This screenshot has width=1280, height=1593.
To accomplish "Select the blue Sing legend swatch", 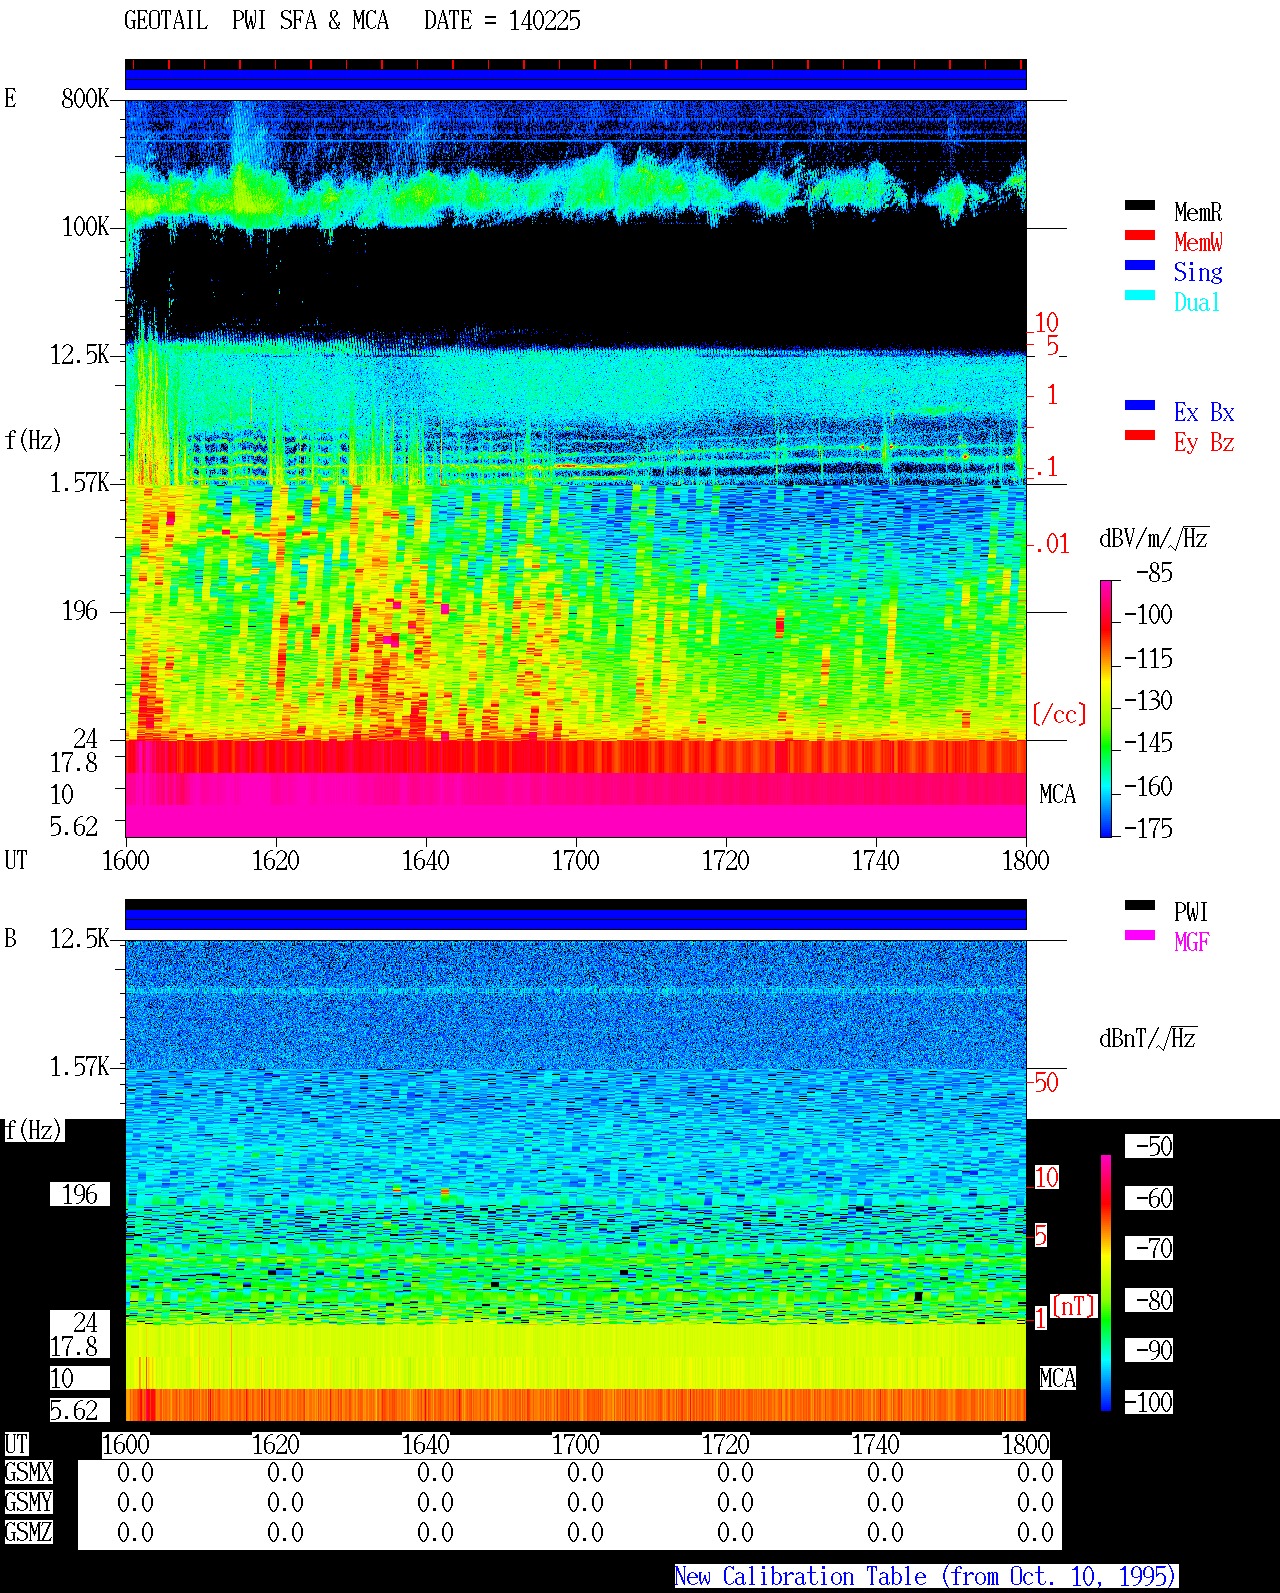I will (x=1140, y=266).
